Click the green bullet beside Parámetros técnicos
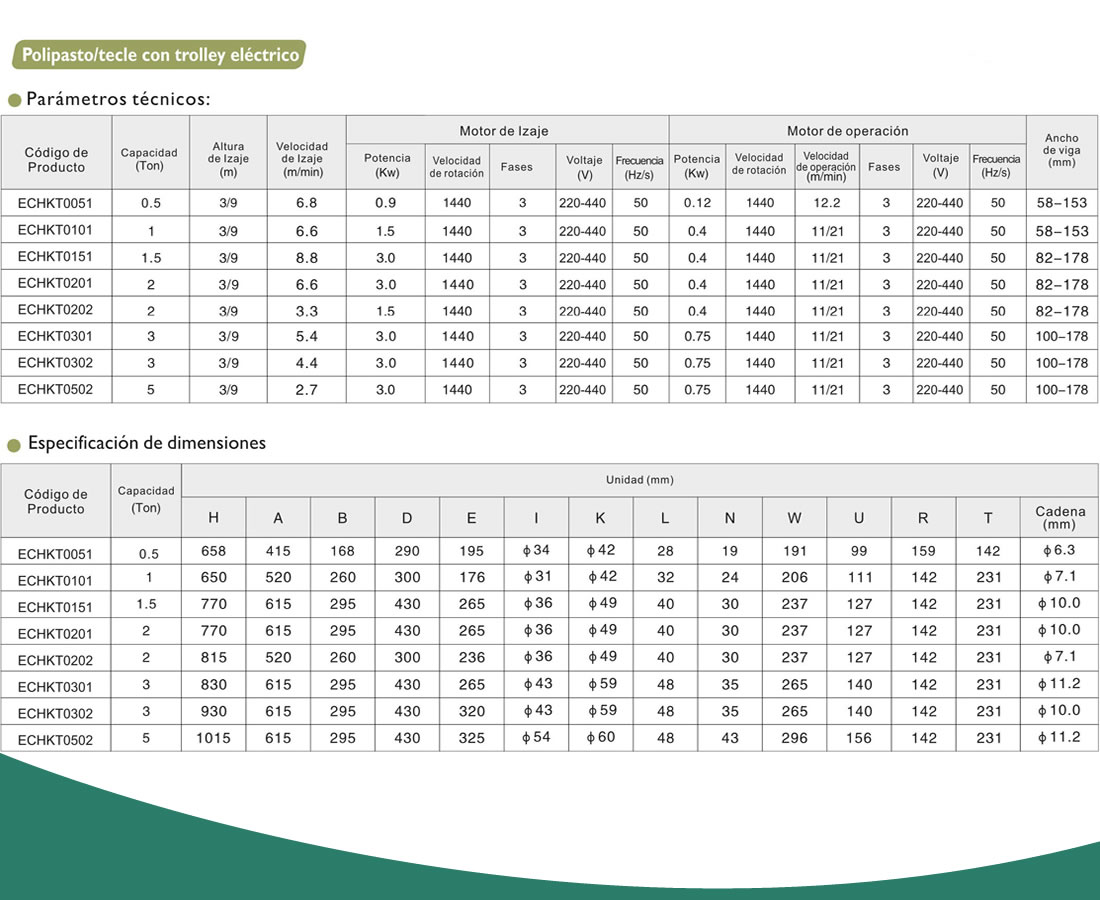The height and width of the screenshot is (900, 1100). coord(14,100)
